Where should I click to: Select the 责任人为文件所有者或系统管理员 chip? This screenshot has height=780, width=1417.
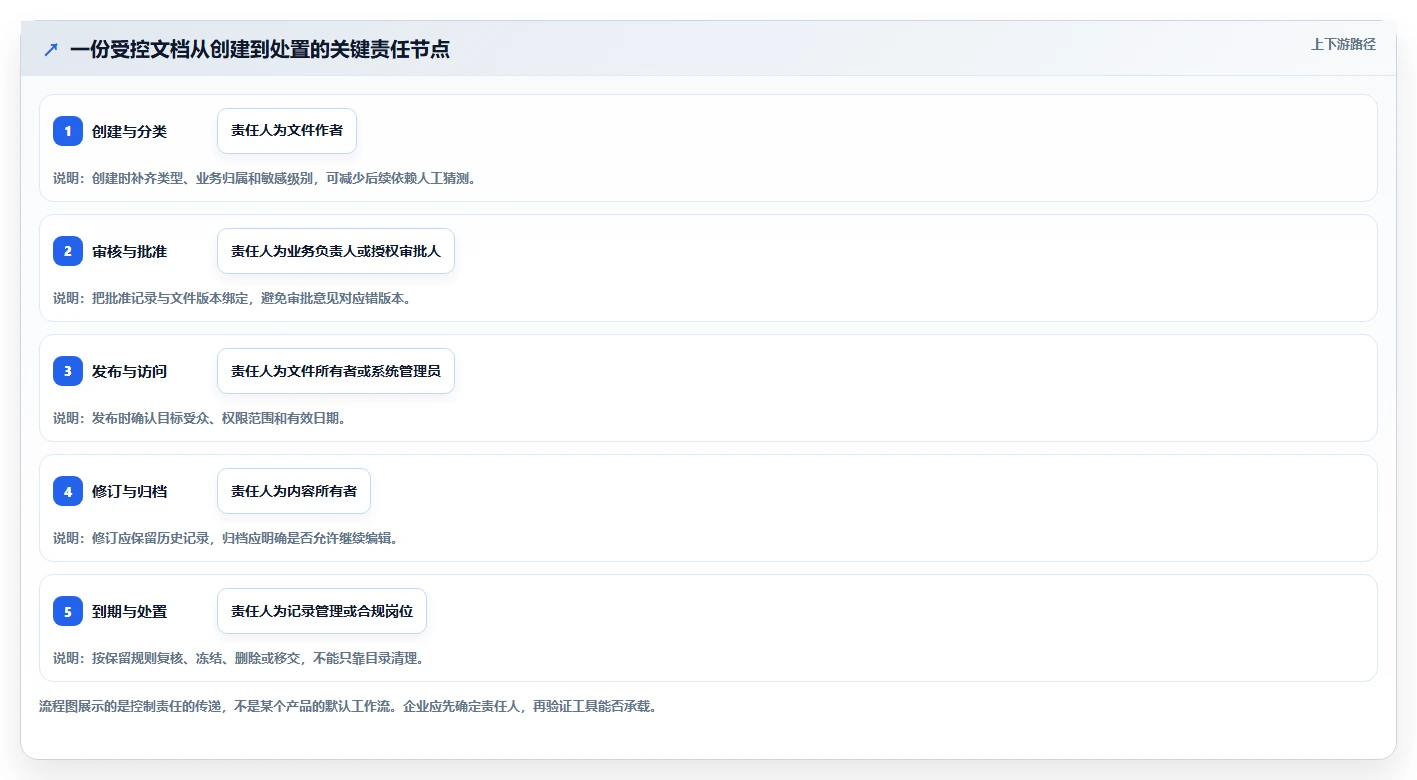click(x=336, y=371)
